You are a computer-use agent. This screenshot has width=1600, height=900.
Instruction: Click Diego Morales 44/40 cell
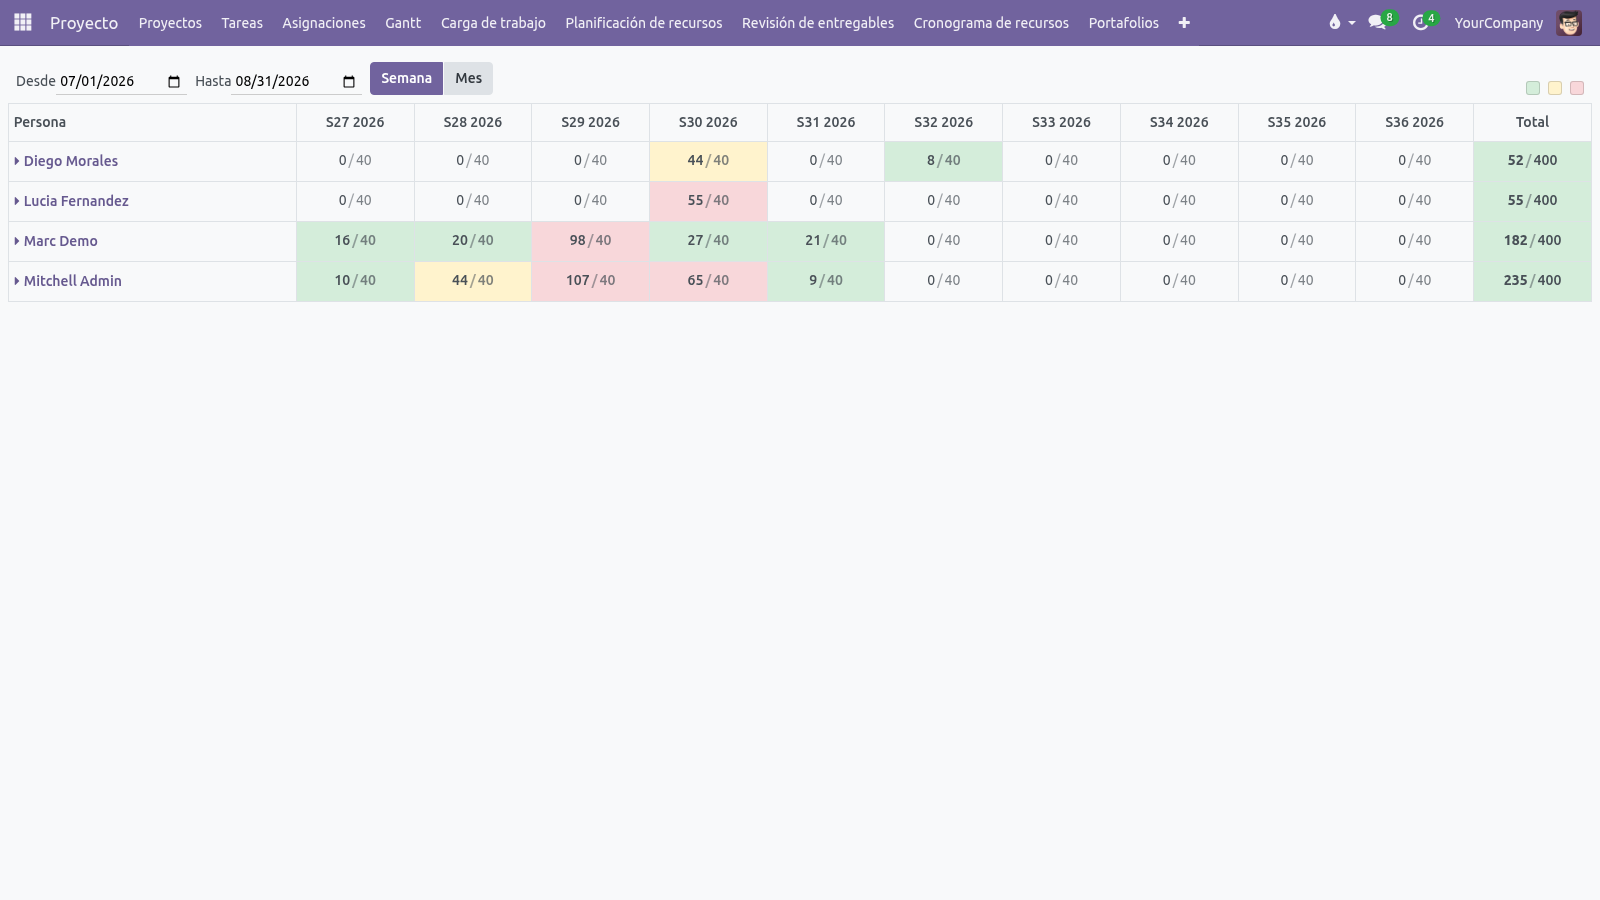[708, 161]
